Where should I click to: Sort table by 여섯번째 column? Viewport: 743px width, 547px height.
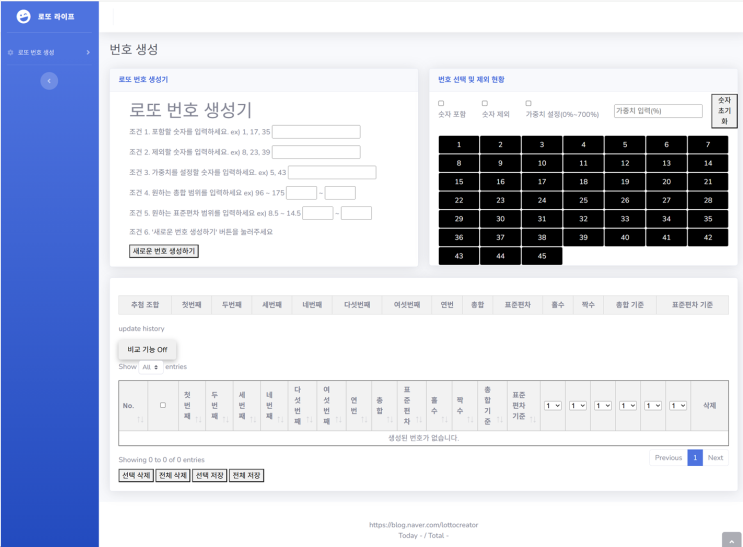(x=332, y=406)
